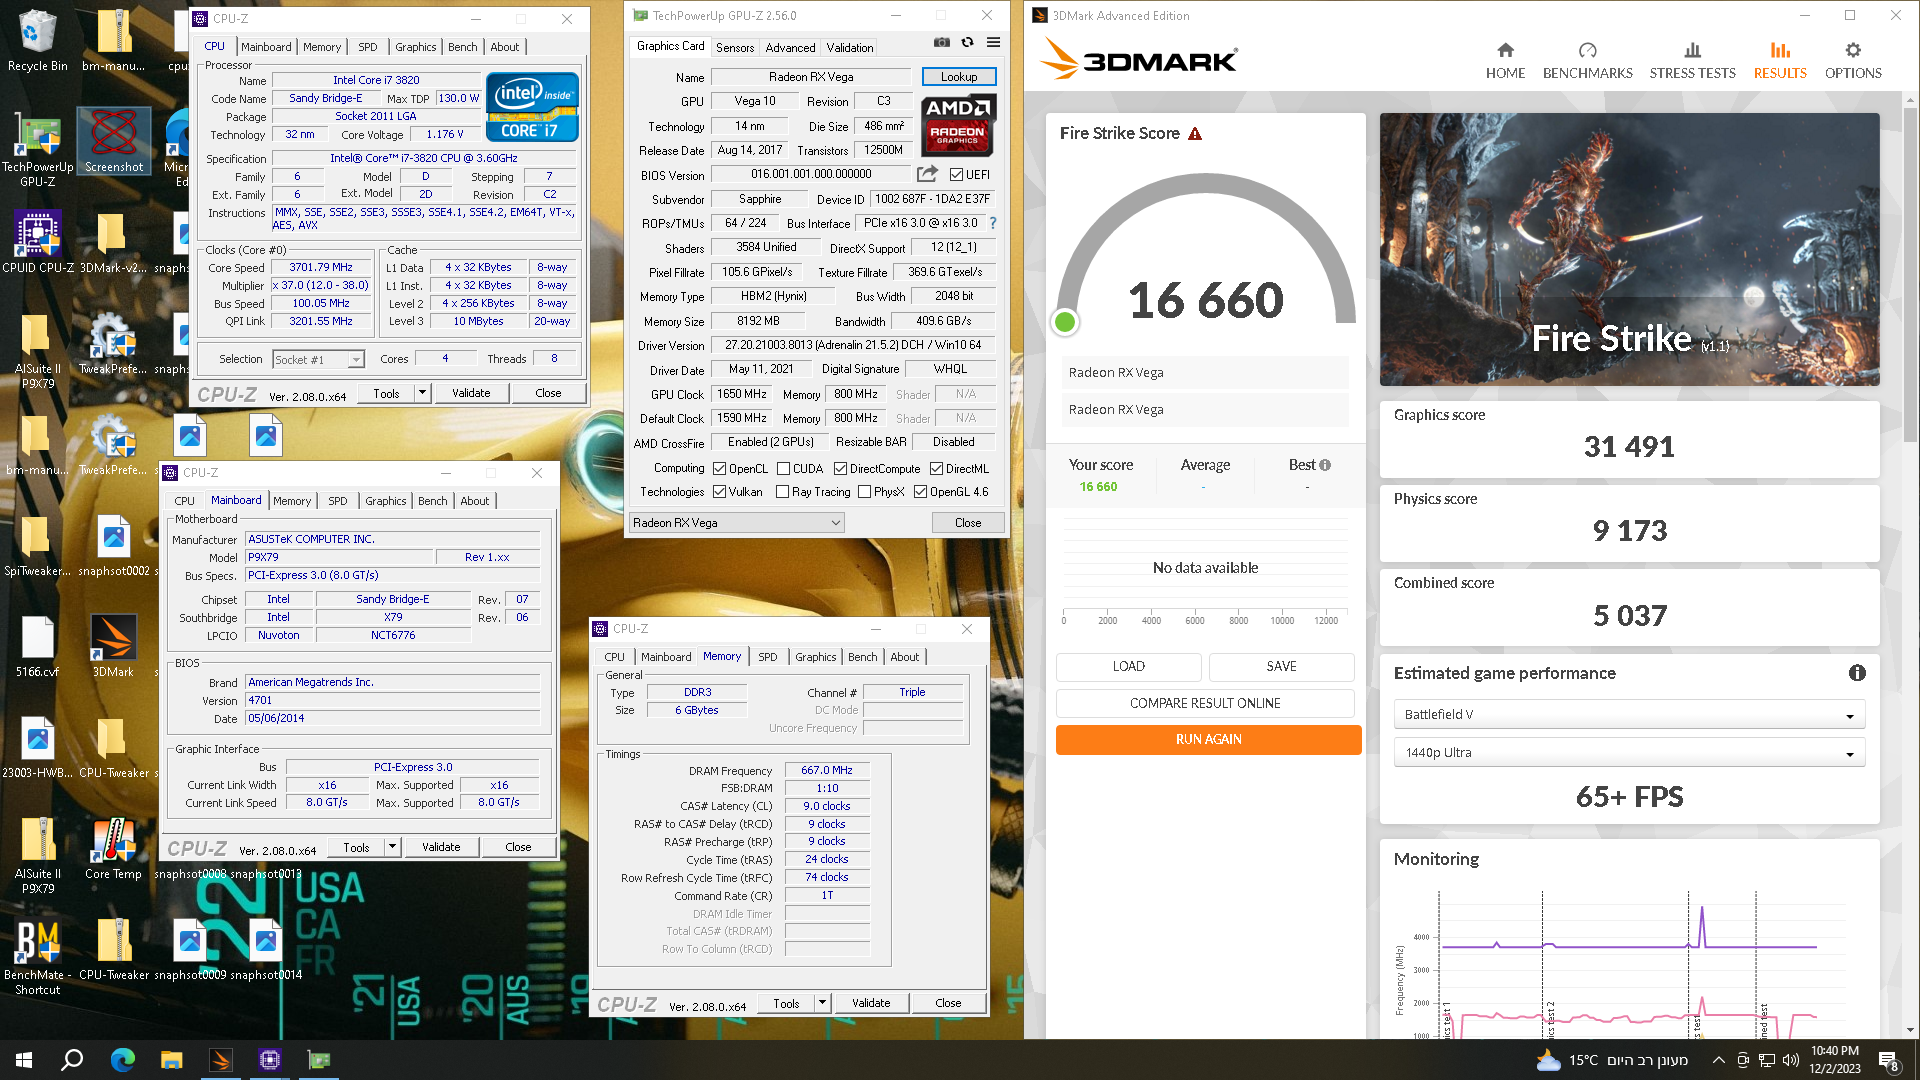Open Radeon RX Vega GPU selector dropdown
Viewport: 1920px width, 1080px height.
[737, 523]
